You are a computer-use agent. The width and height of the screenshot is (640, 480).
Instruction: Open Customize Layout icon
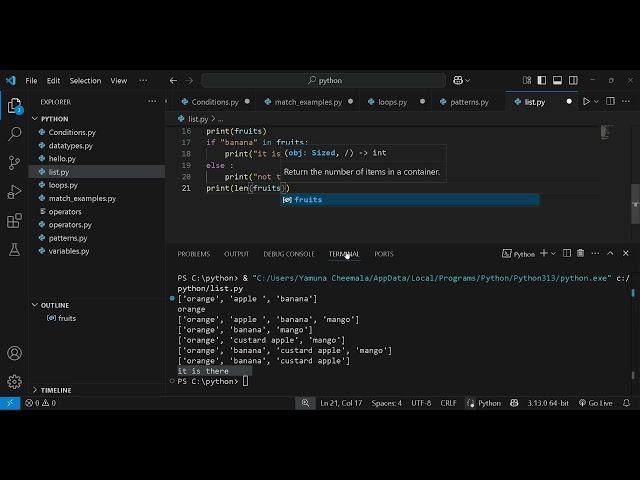[527, 80]
